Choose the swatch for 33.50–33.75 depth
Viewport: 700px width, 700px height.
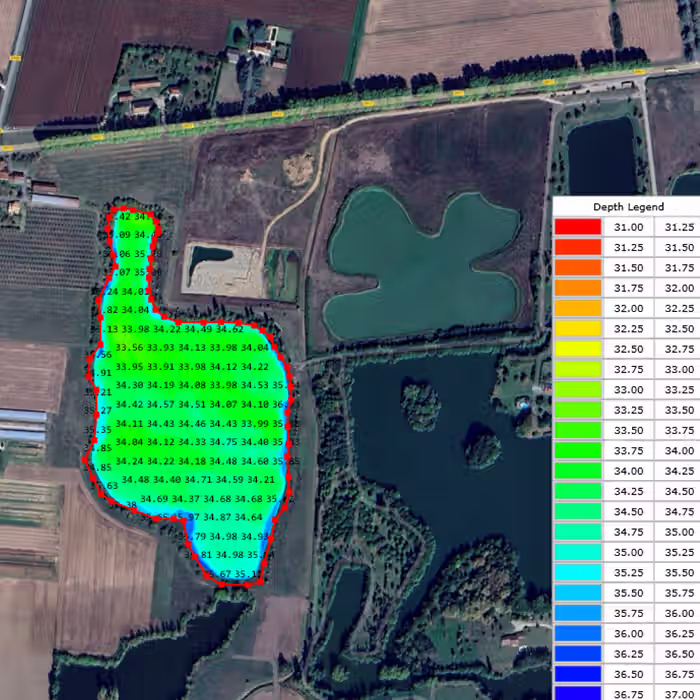tap(578, 430)
